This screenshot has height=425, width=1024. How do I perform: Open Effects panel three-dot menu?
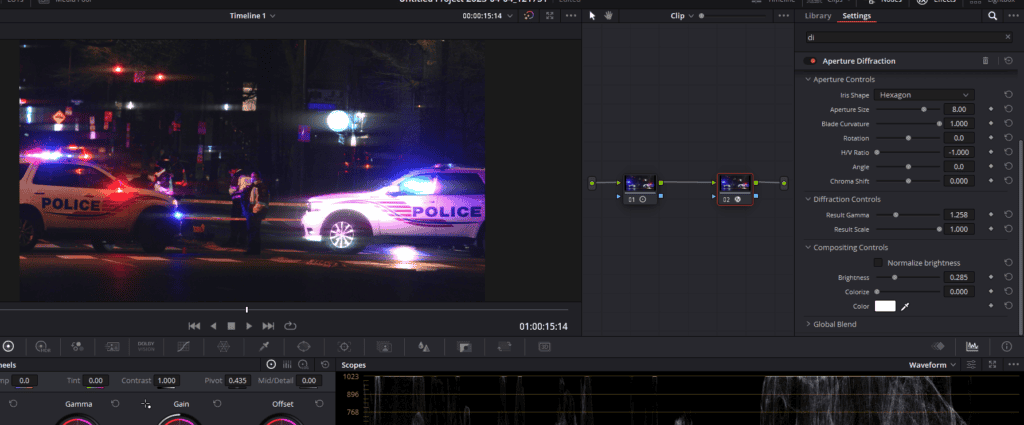click(1014, 16)
